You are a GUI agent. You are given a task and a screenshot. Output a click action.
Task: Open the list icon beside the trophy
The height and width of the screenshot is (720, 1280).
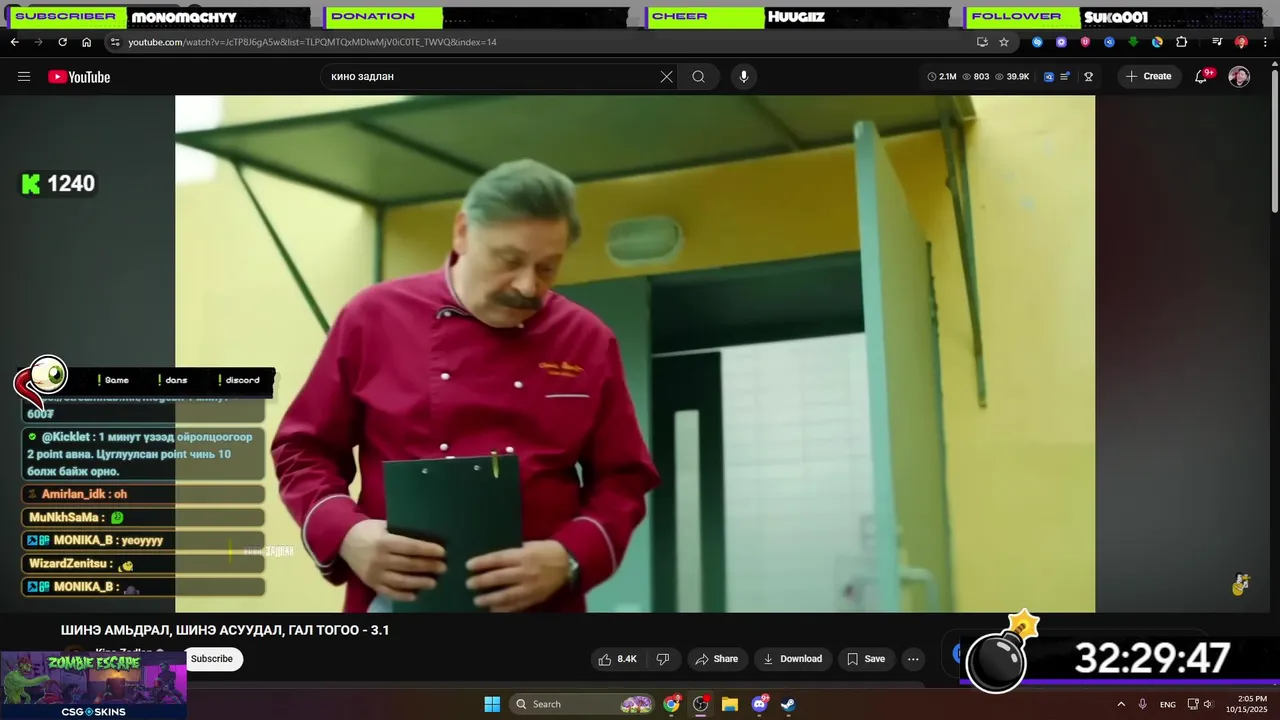[x=1065, y=76]
